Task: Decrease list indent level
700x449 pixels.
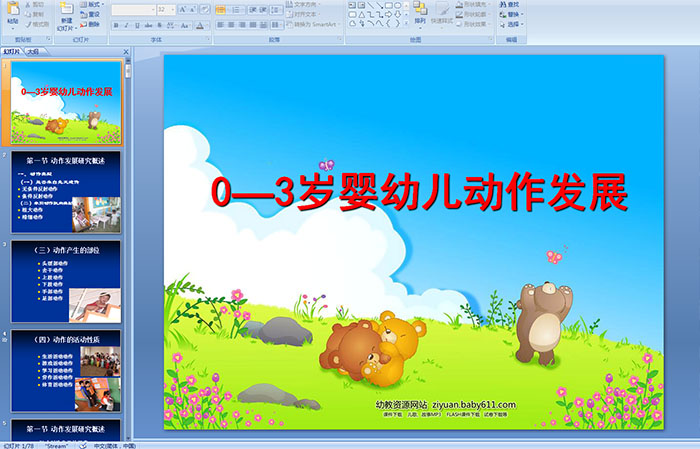Action: coord(253,10)
